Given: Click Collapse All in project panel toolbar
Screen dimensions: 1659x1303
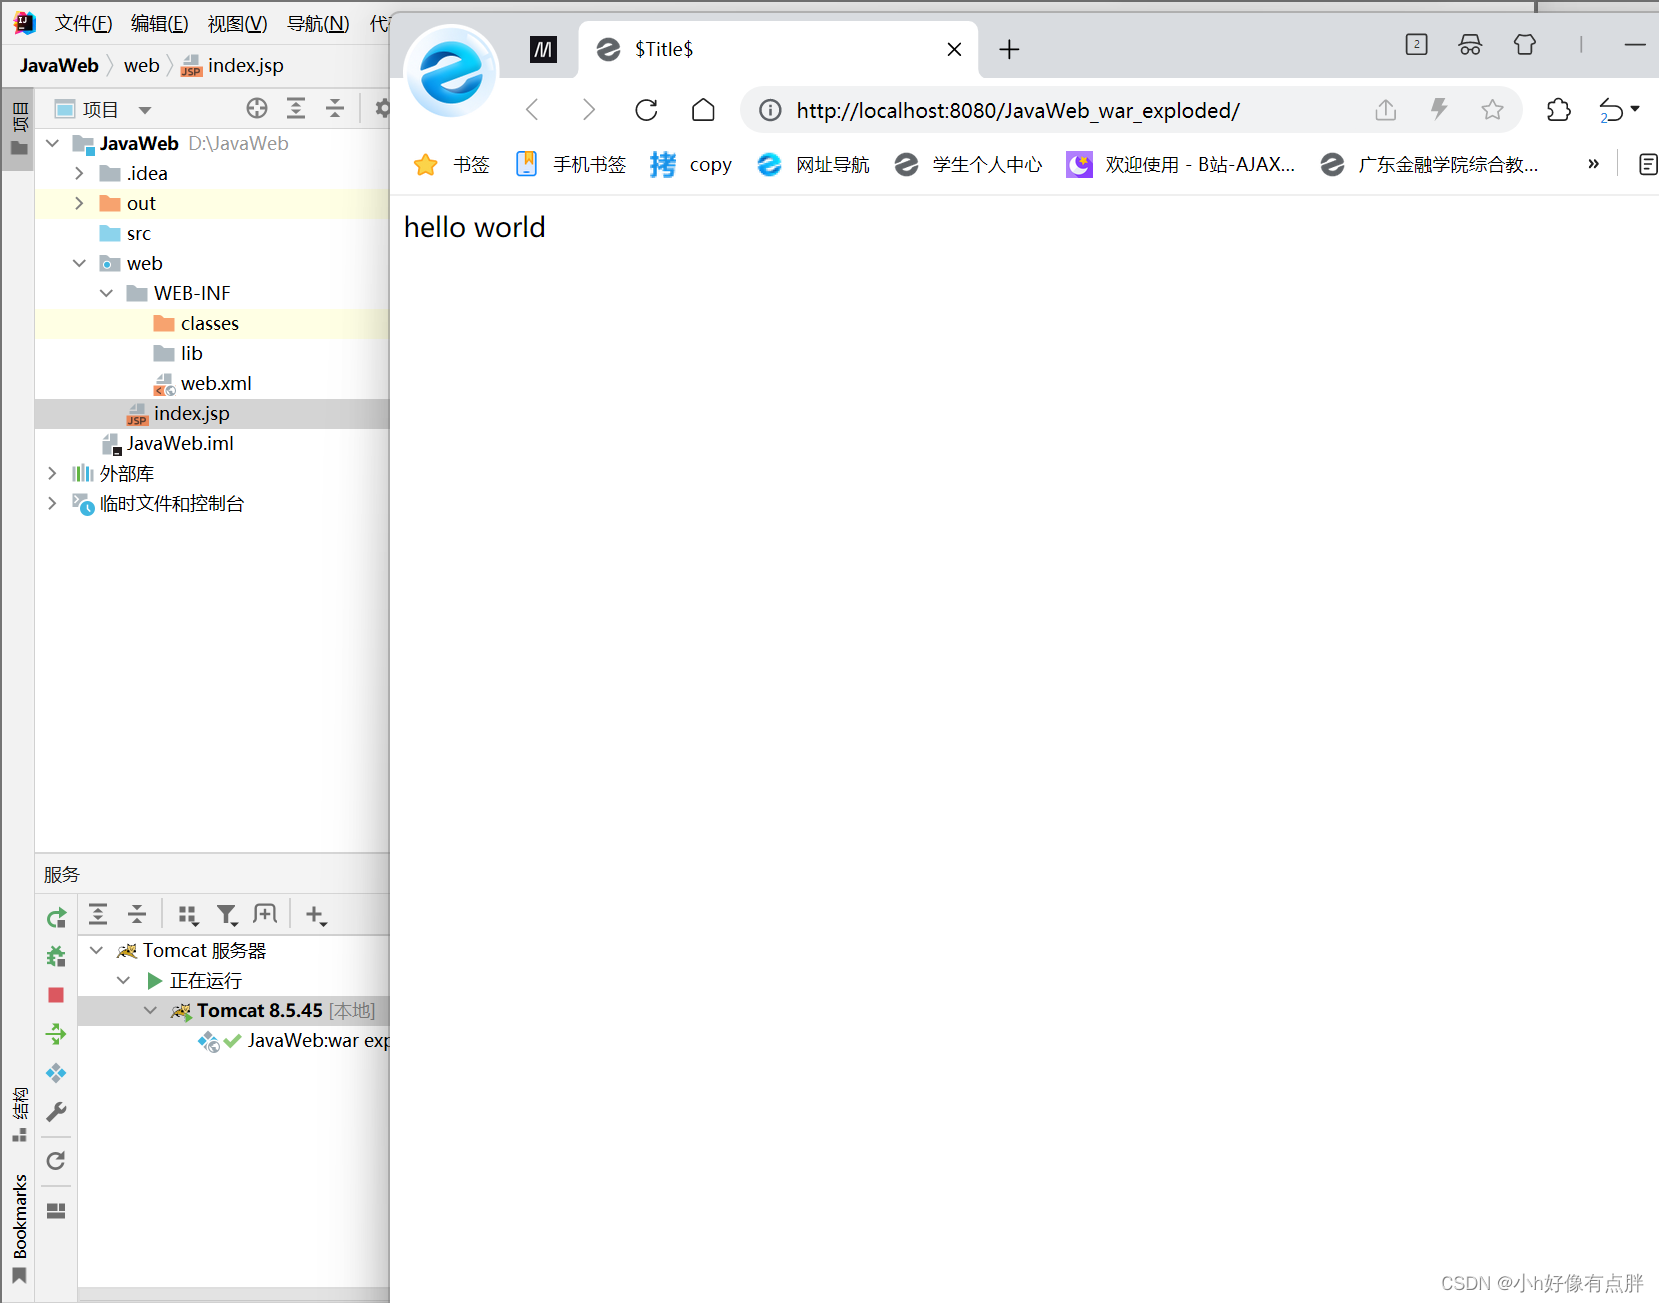Looking at the screenshot, I should coord(335,108).
